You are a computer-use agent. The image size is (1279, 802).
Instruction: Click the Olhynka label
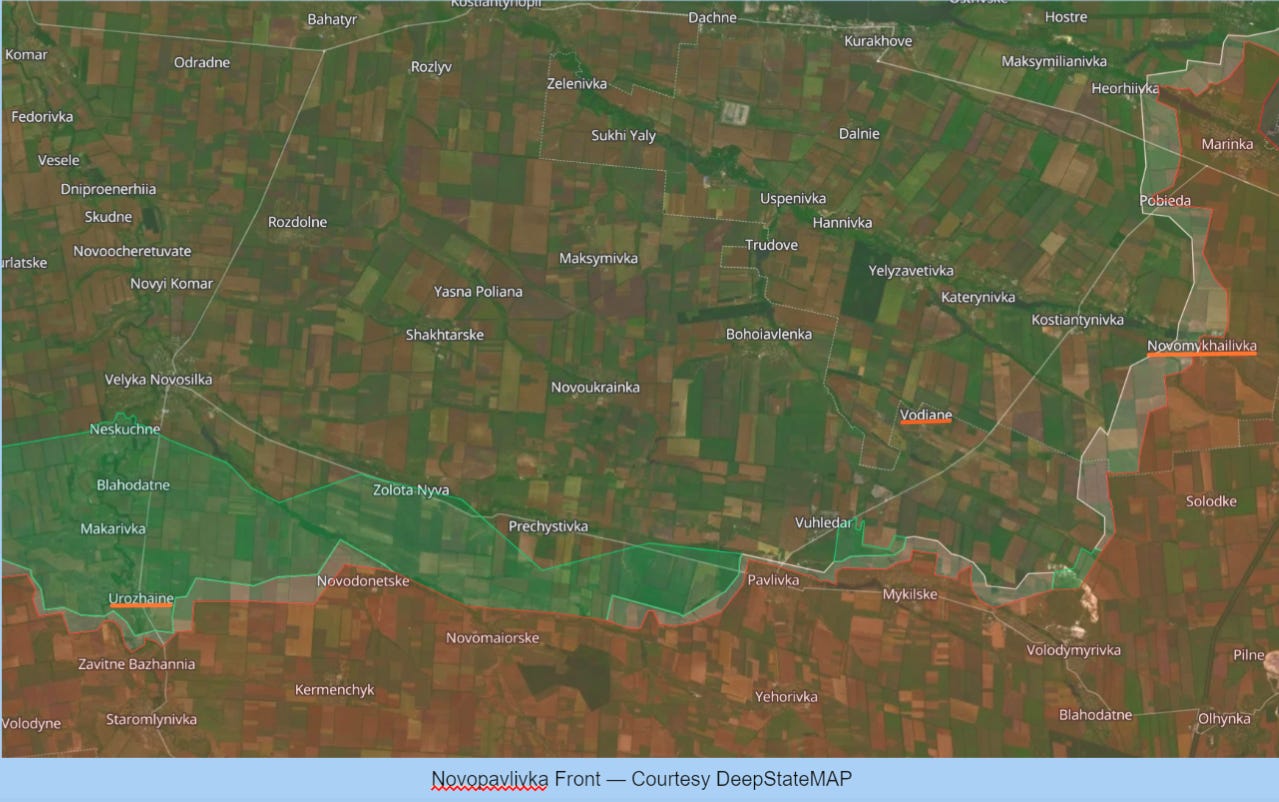1225,718
